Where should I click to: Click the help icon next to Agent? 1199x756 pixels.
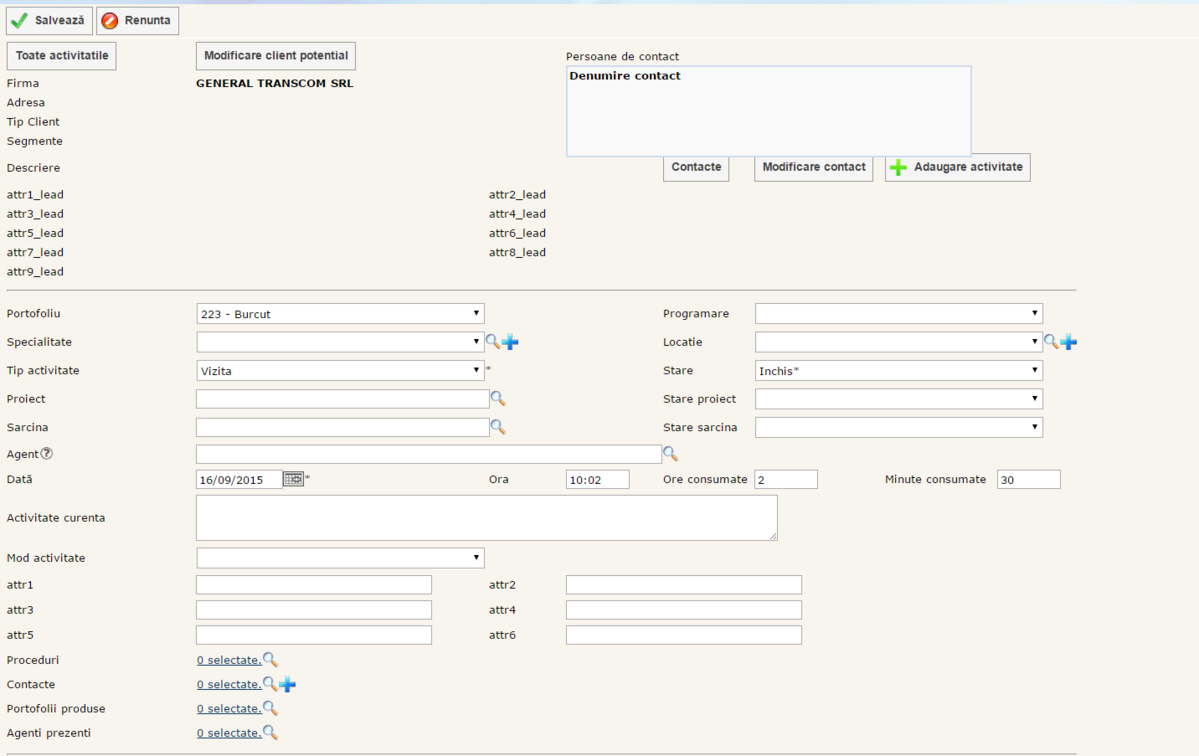[x=47, y=454]
